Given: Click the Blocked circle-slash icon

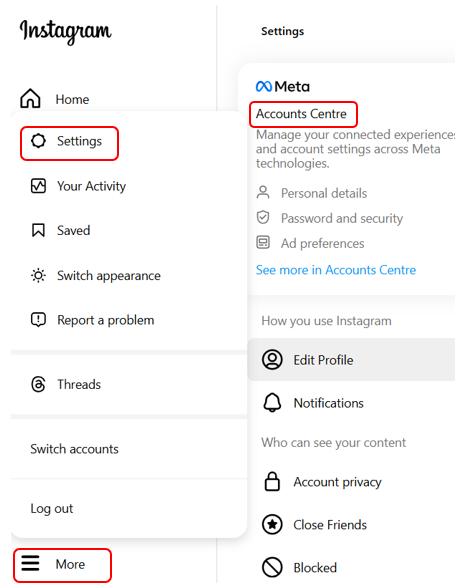Looking at the screenshot, I should [x=272, y=567].
